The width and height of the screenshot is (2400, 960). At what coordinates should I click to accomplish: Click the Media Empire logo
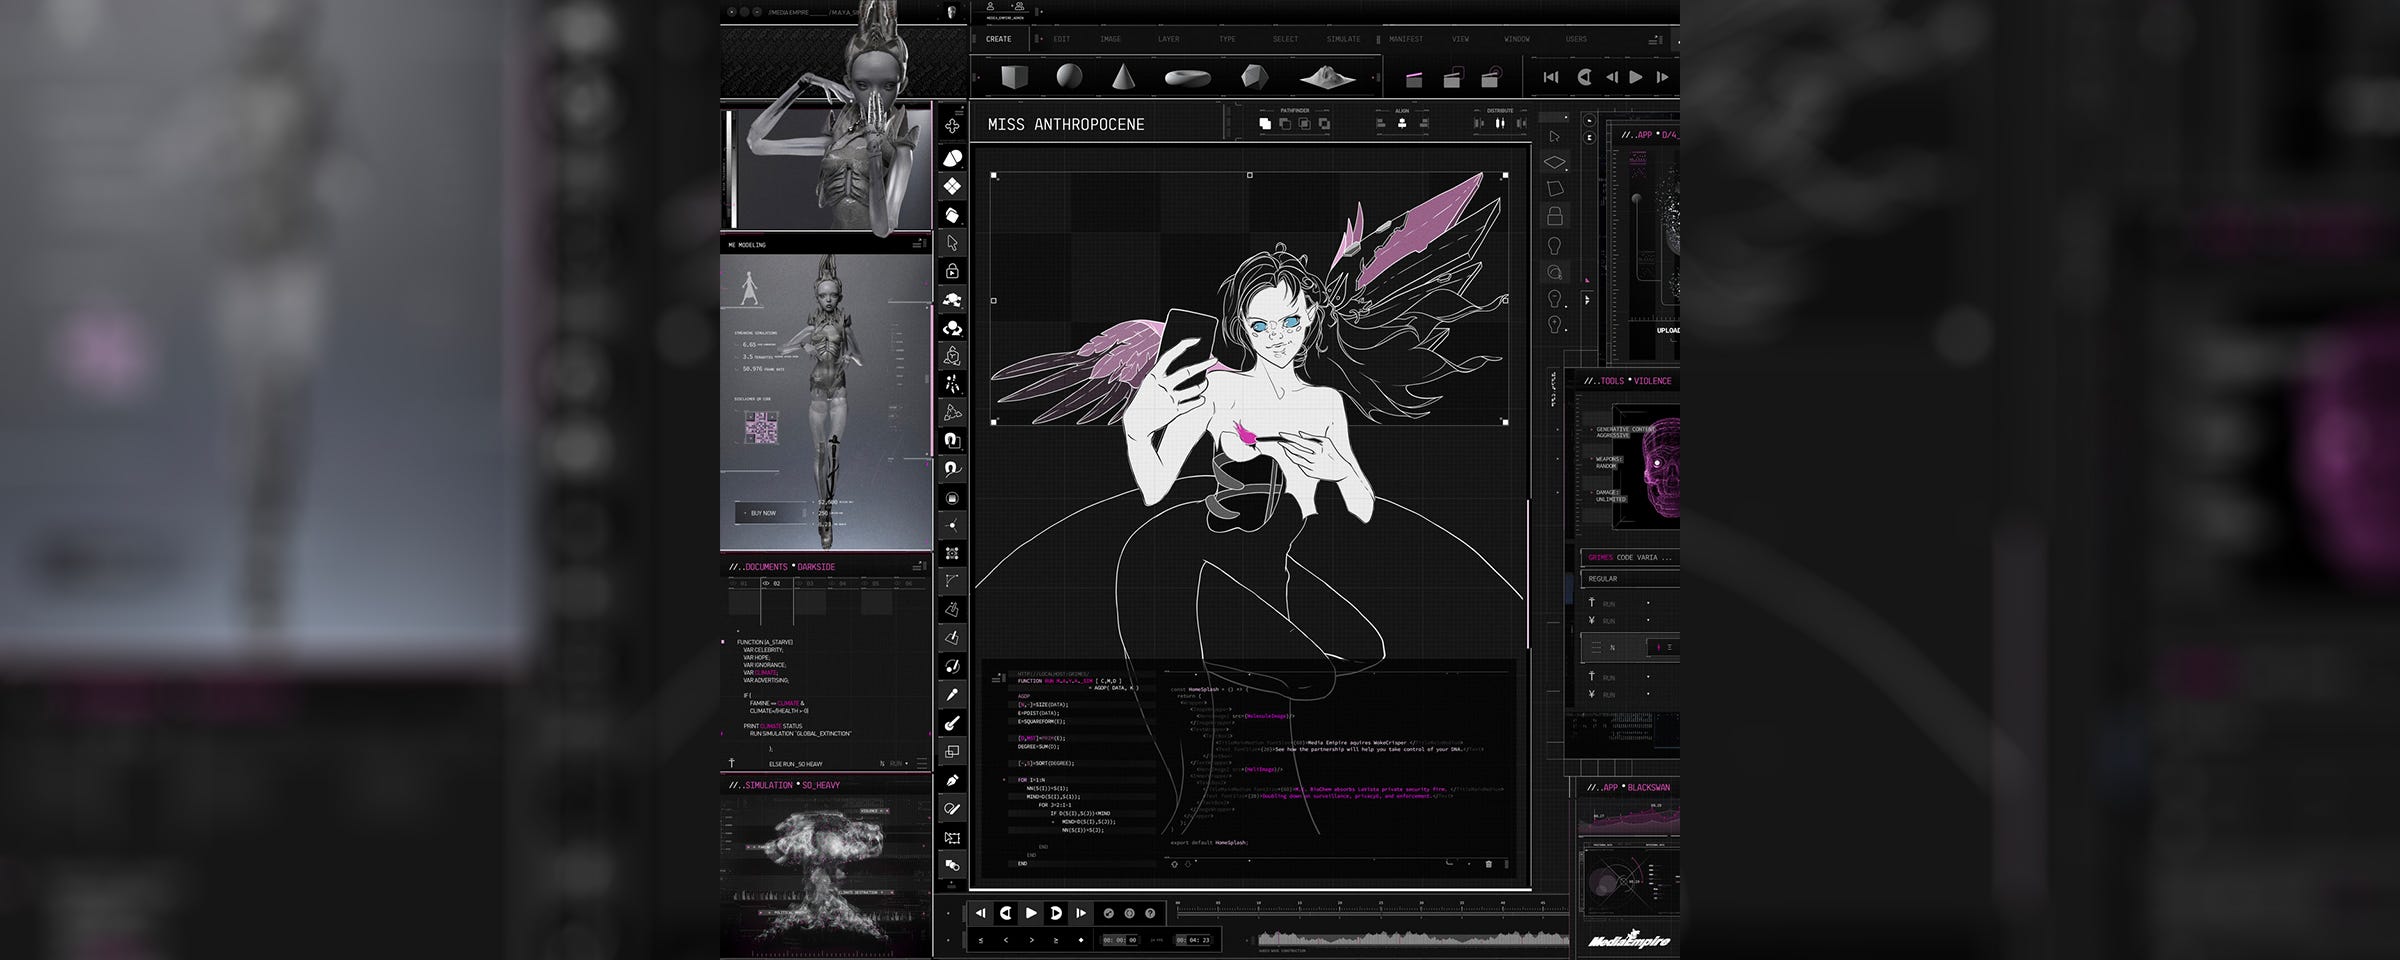coord(1629,941)
